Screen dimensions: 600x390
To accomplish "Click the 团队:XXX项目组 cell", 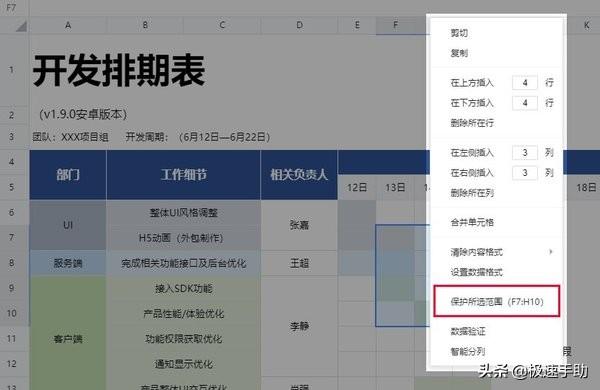I will (x=70, y=137).
